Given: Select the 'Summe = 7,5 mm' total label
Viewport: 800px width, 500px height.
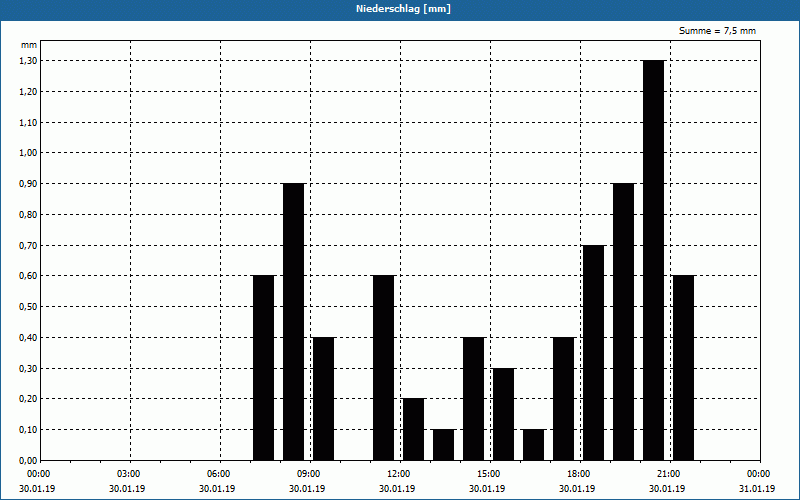Looking at the screenshot, I should point(717,31).
